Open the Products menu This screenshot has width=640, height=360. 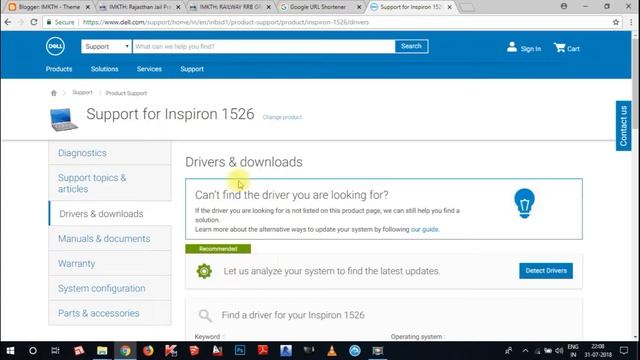(59, 69)
